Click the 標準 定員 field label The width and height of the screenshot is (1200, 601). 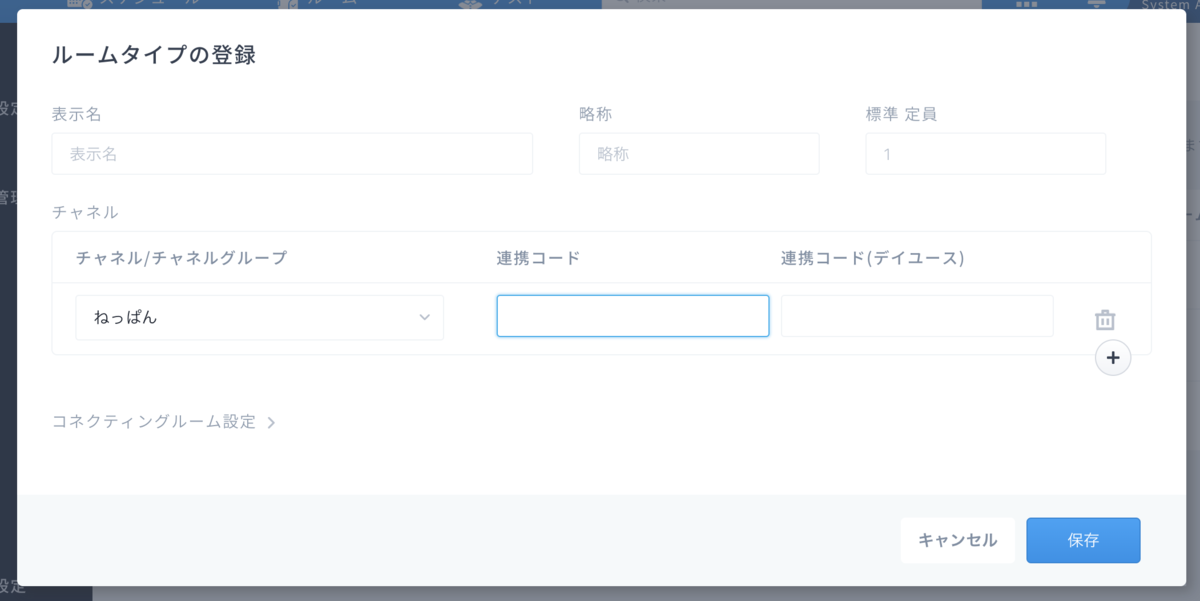(x=900, y=114)
